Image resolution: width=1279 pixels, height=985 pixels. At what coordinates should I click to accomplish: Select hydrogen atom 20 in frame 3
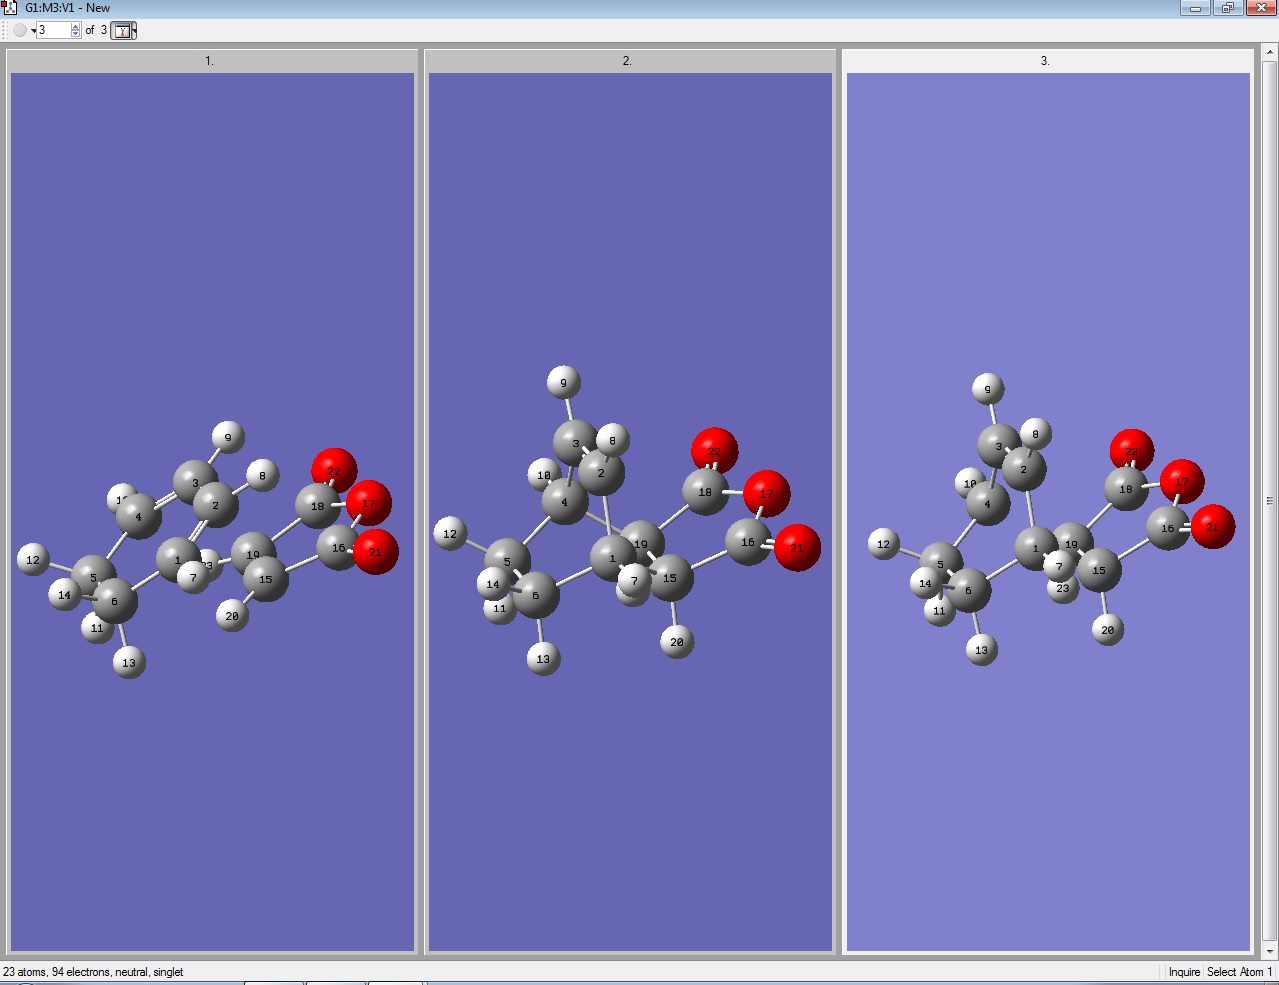[x=1107, y=629]
